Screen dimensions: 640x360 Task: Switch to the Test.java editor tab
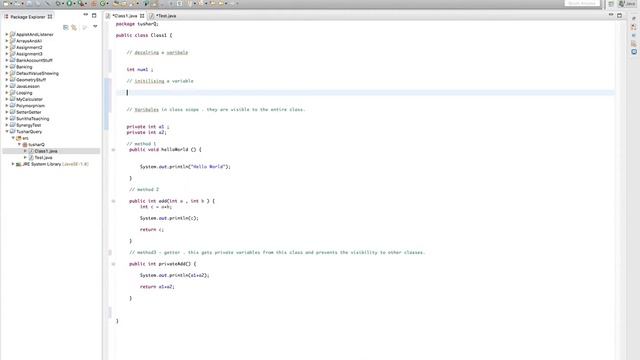[x=163, y=16]
